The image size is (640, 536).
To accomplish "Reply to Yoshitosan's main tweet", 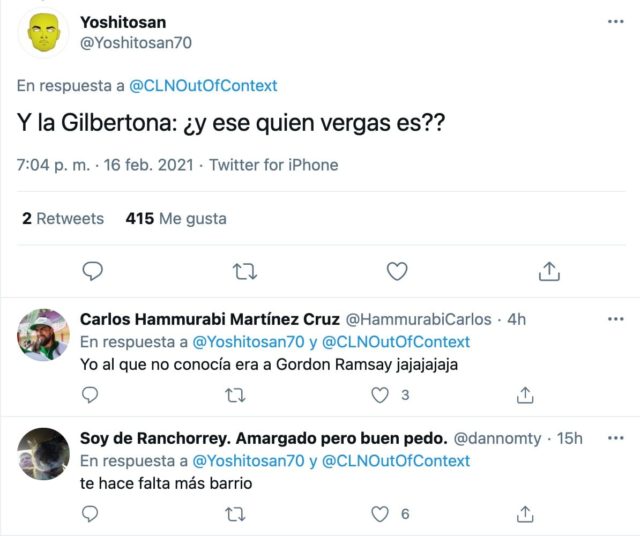I will coord(93,270).
